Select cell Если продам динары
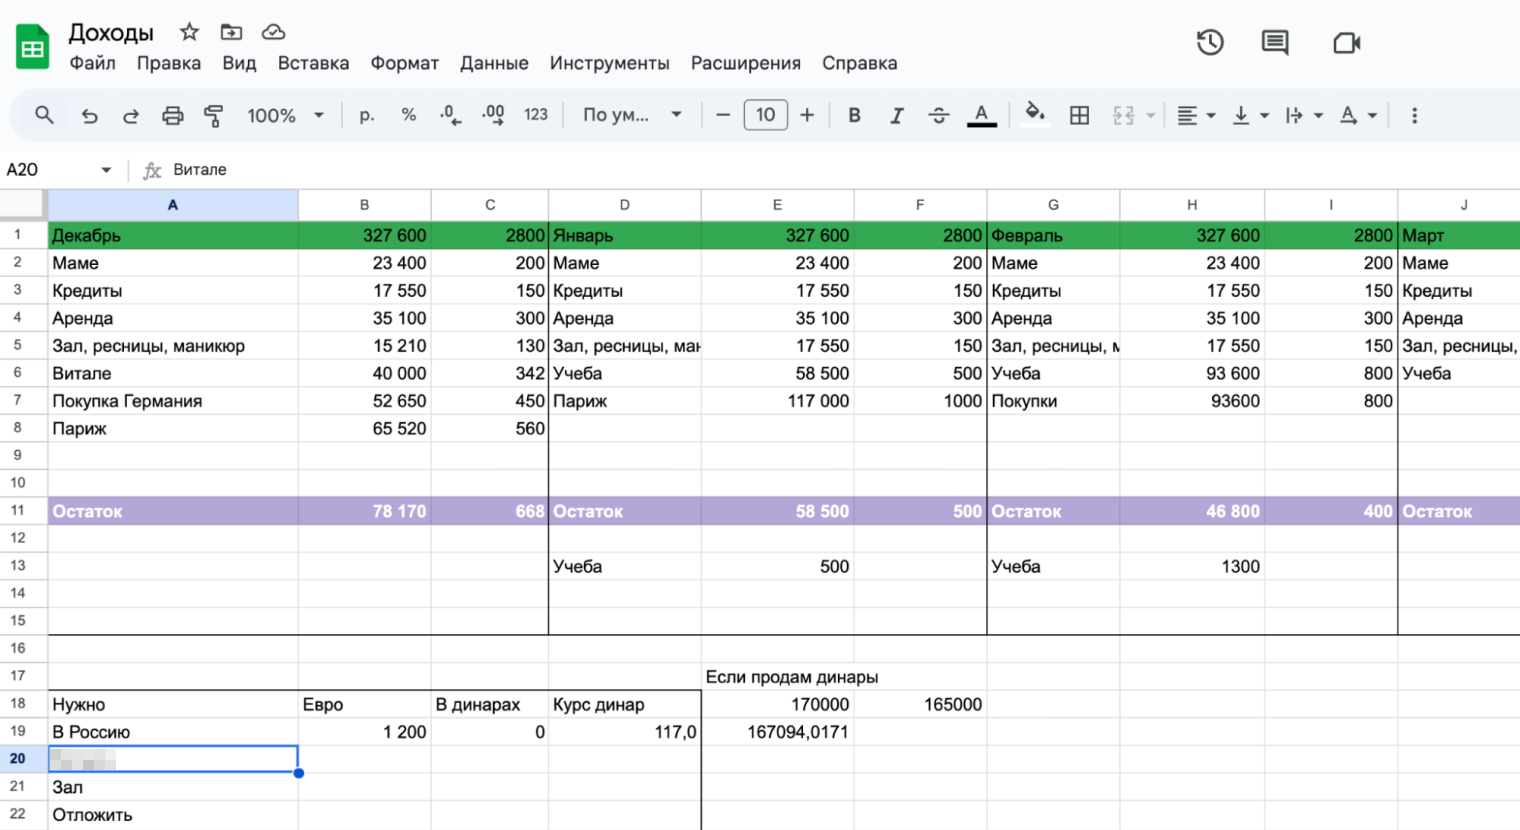 (x=791, y=677)
